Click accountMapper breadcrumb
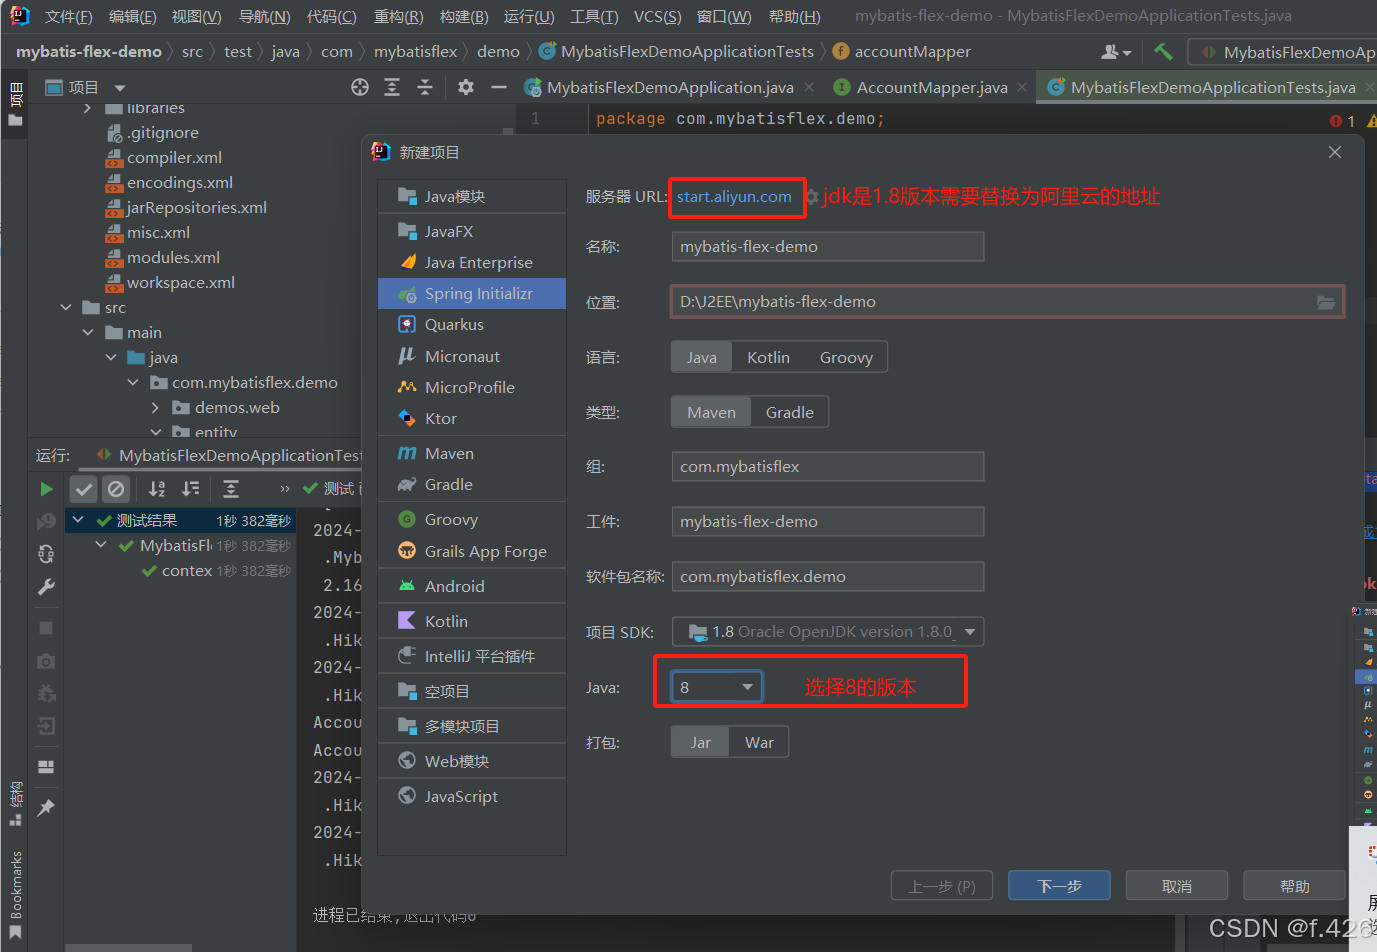The height and width of the screenshot is (952, 1377). tap(902, 52)
